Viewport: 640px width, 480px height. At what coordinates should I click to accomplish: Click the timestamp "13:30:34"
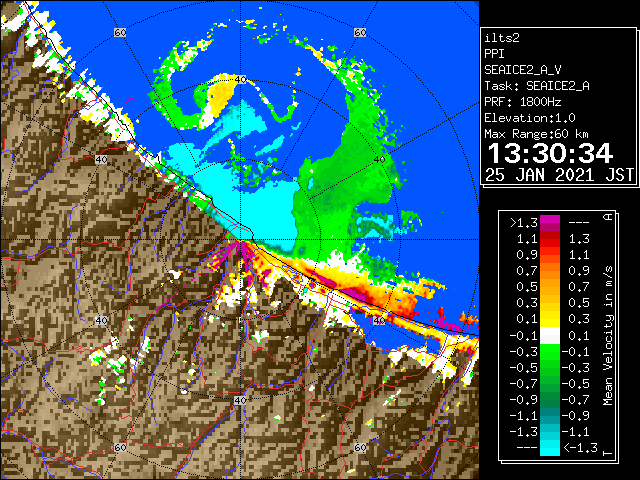tap(550, 154)
